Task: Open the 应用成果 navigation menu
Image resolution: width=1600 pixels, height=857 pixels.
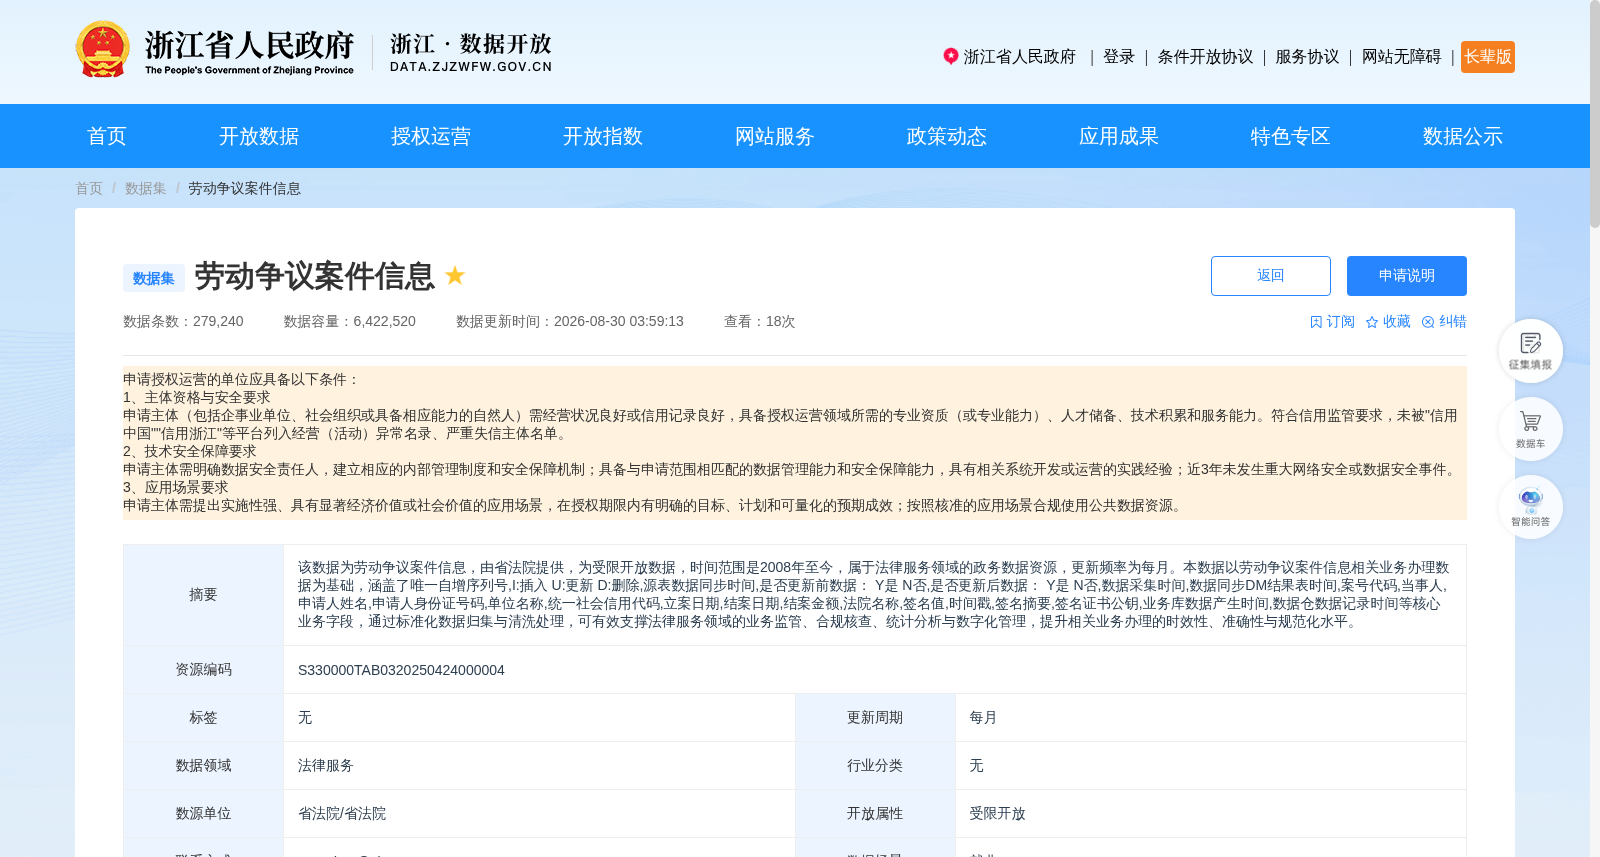Action: pos(1119,136)
